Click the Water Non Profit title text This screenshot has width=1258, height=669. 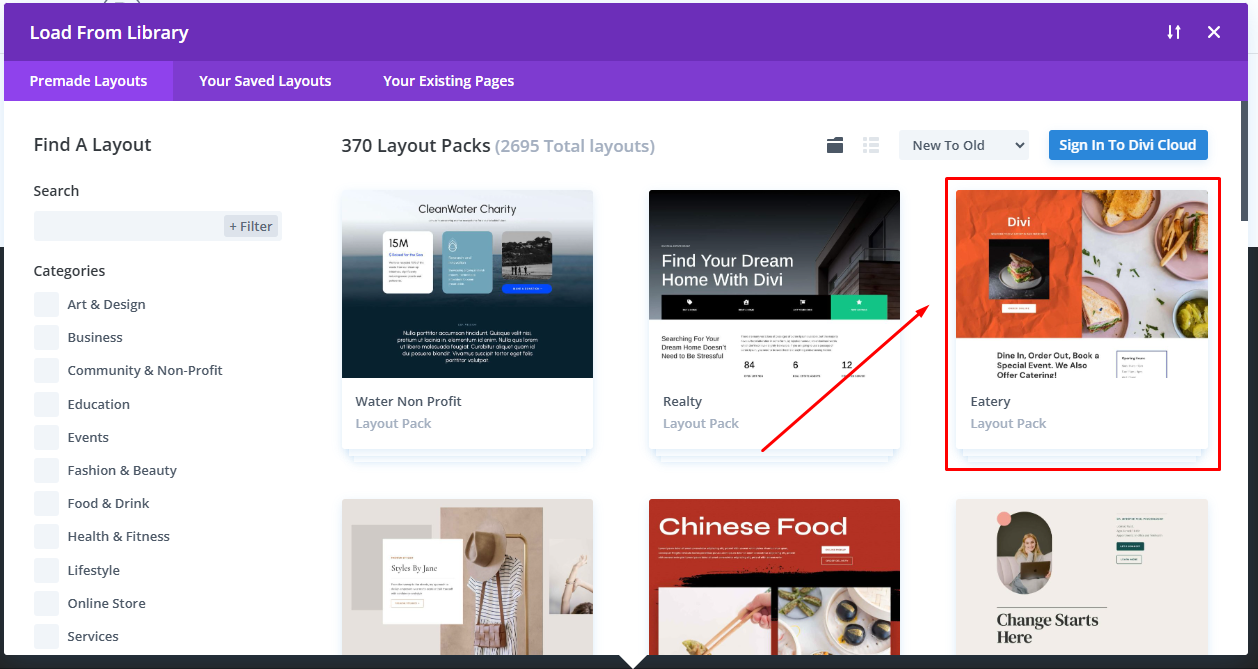pos(408,401)
